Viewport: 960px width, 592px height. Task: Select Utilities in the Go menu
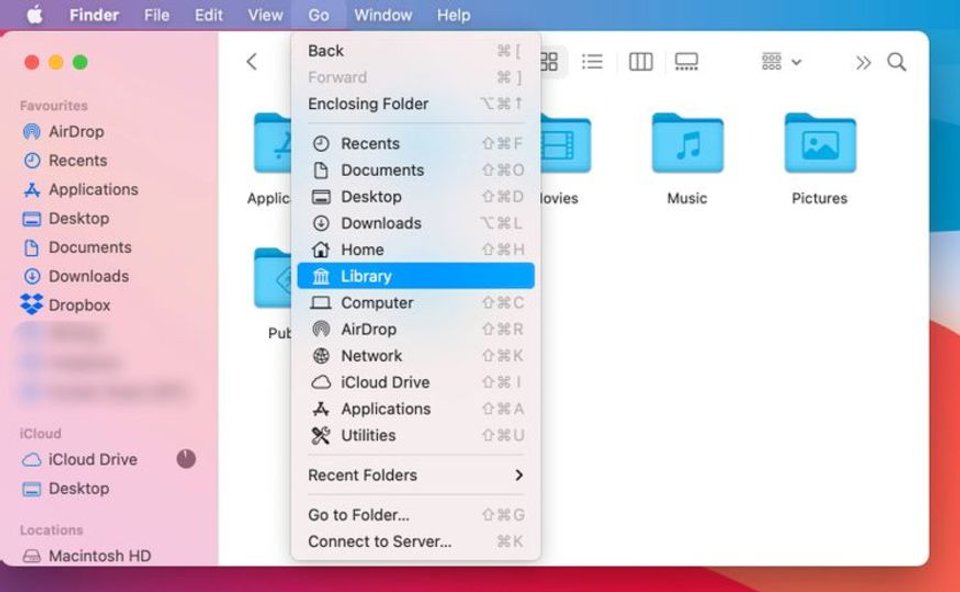(416, 435)
